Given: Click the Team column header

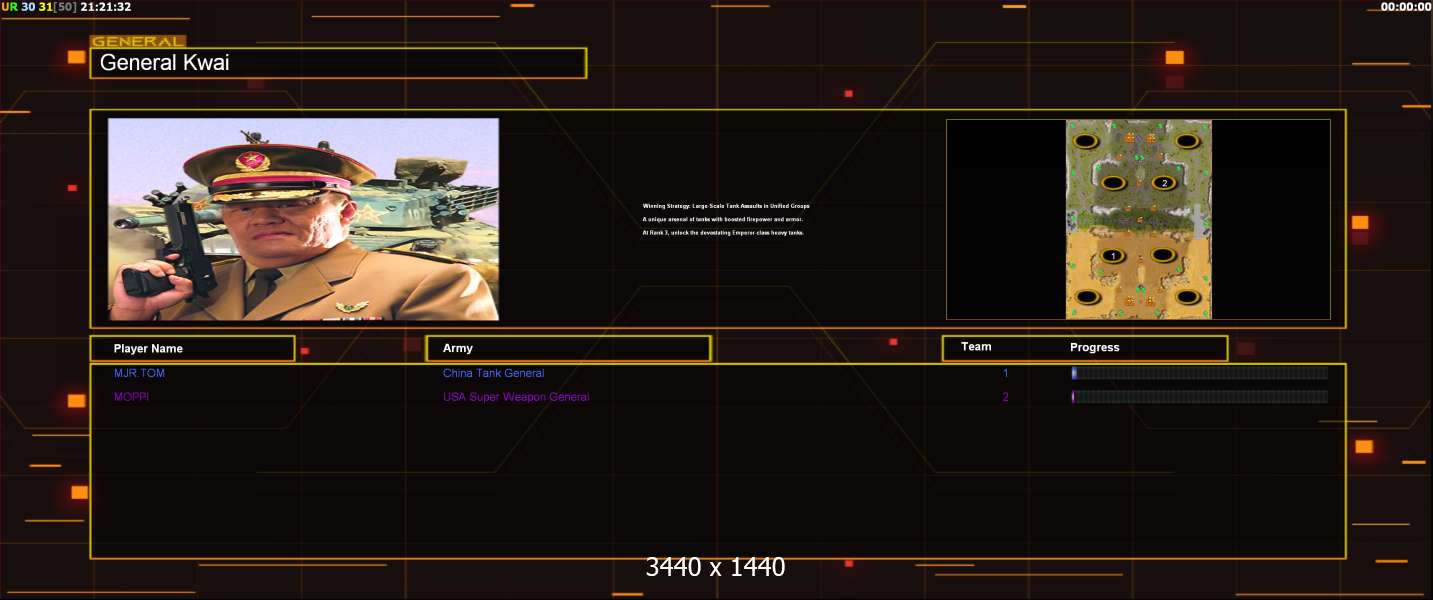Looking at the screenshot, I should tap(976, 347).
